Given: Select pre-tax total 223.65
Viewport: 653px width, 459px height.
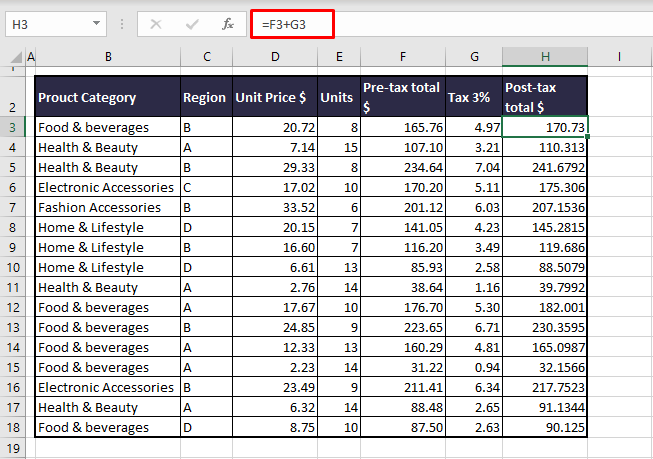Looking at the screenshot, I should [x=403, y=327].
